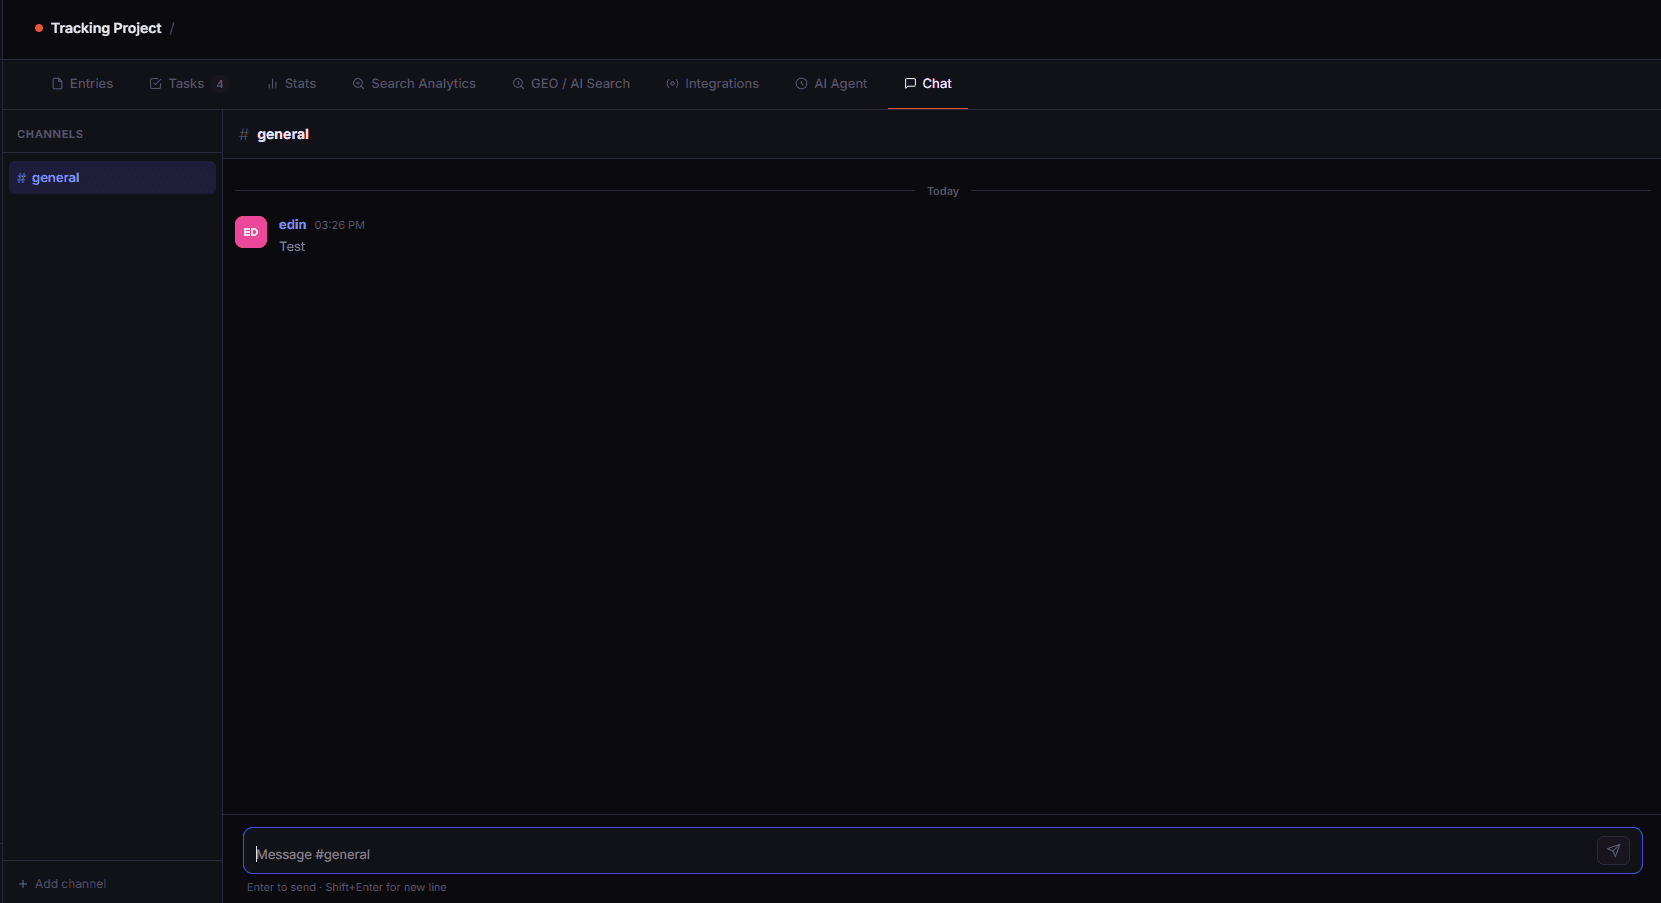Screen dimensions: 1661x903
Task: Click the Entries document icon
Action: point(57,84)
